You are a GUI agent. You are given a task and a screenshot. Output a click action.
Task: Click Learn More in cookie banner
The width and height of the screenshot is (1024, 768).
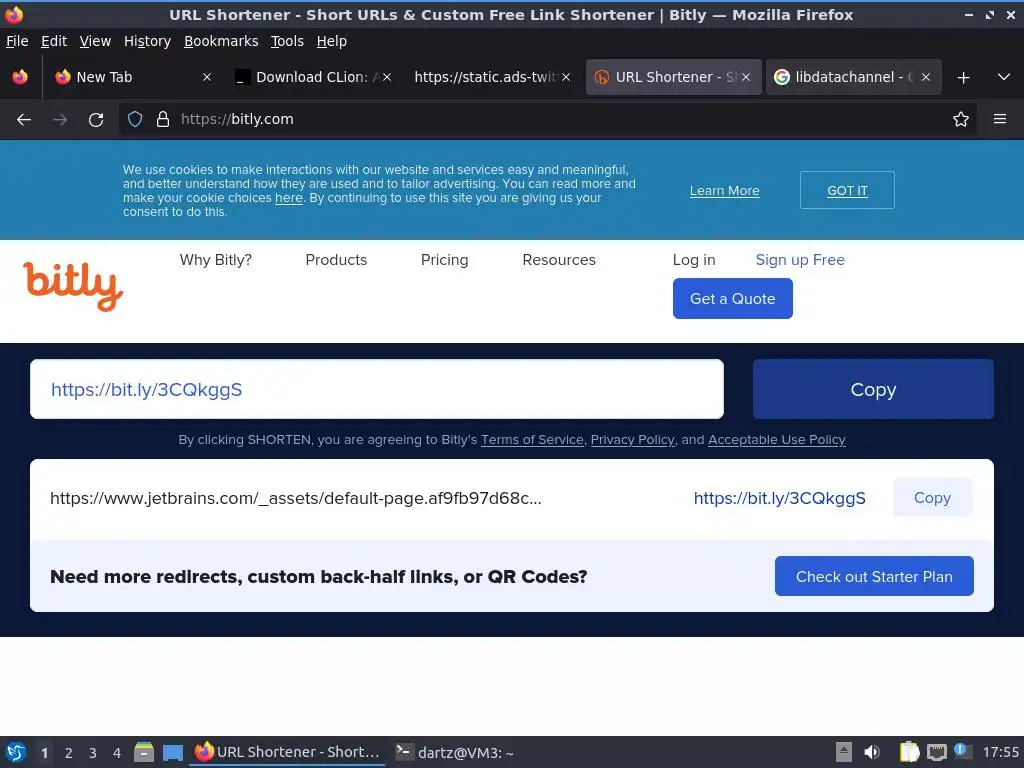pos(724,191)
